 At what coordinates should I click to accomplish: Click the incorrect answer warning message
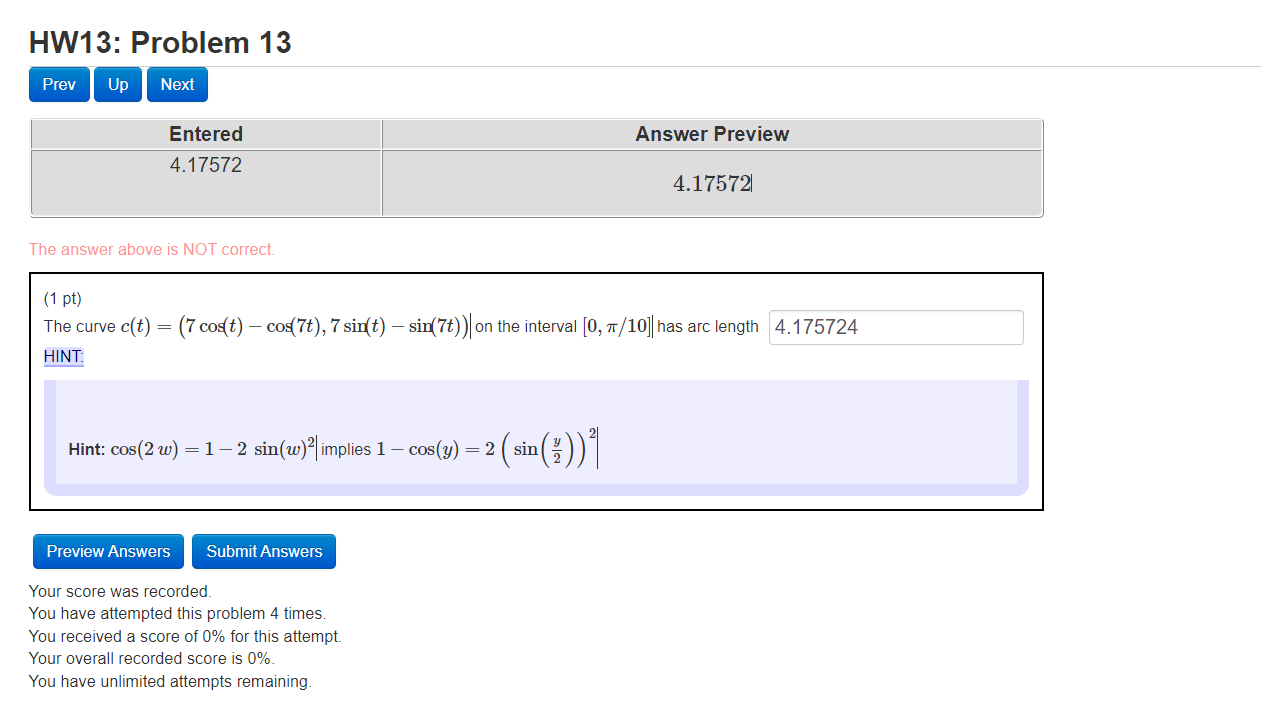tap(152, 249)
